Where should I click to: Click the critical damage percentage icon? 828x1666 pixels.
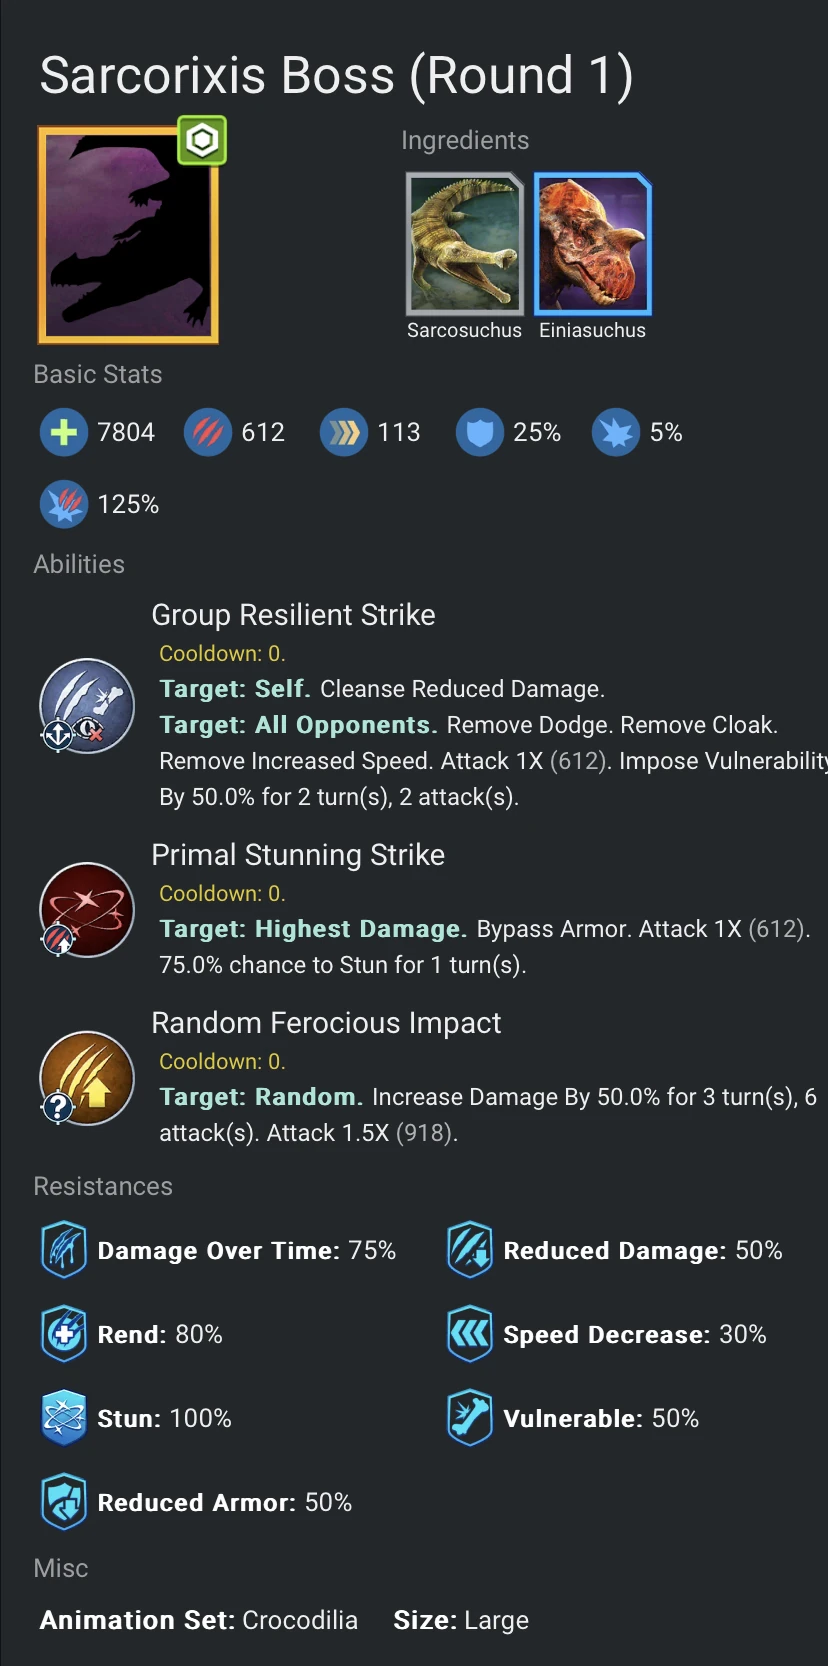click(64, 504)
